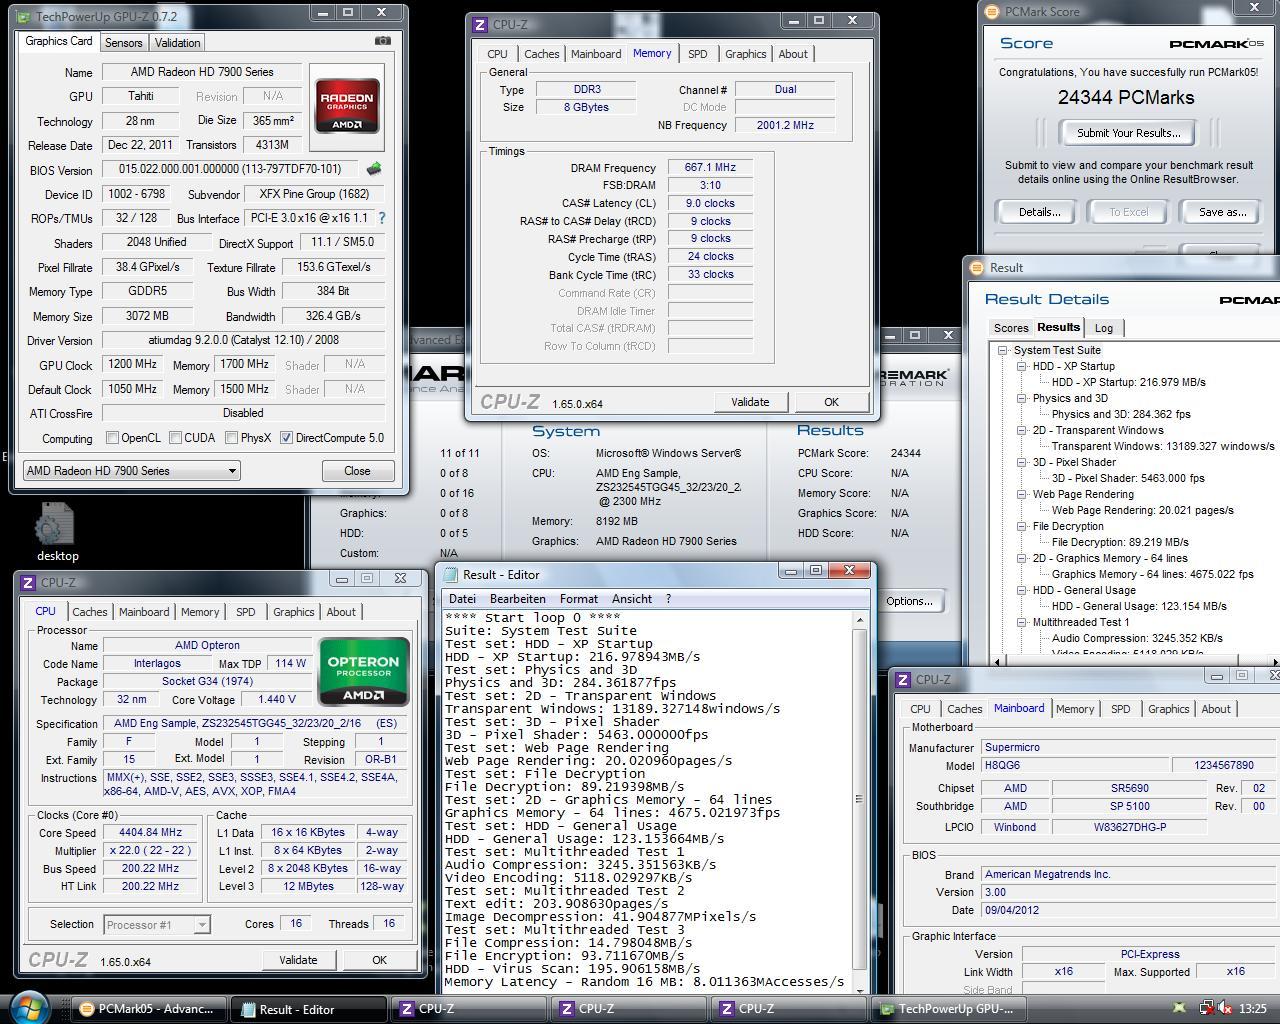Viewport: 1280px width, 1024px height.
Task: Click the Z icon in the CPU-Z Memory window title
Action: pyautogui.click(x=480, y=25)
